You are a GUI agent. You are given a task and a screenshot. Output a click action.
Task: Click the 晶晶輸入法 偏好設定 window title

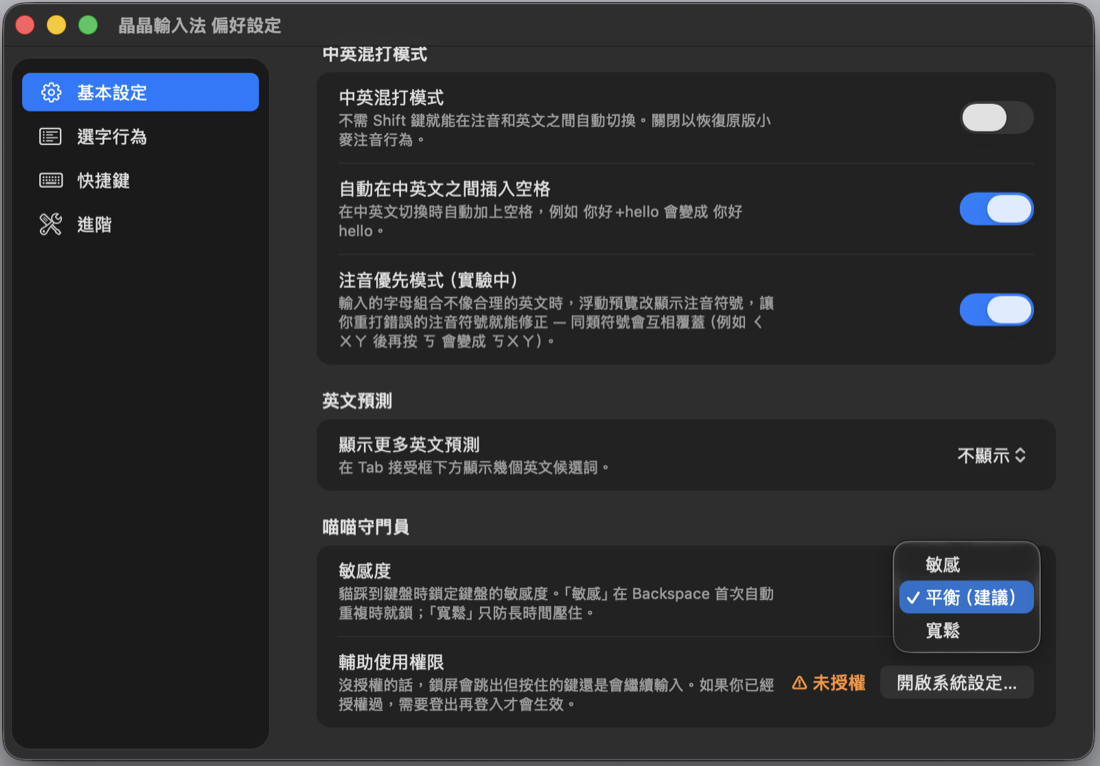pos(199,25)
